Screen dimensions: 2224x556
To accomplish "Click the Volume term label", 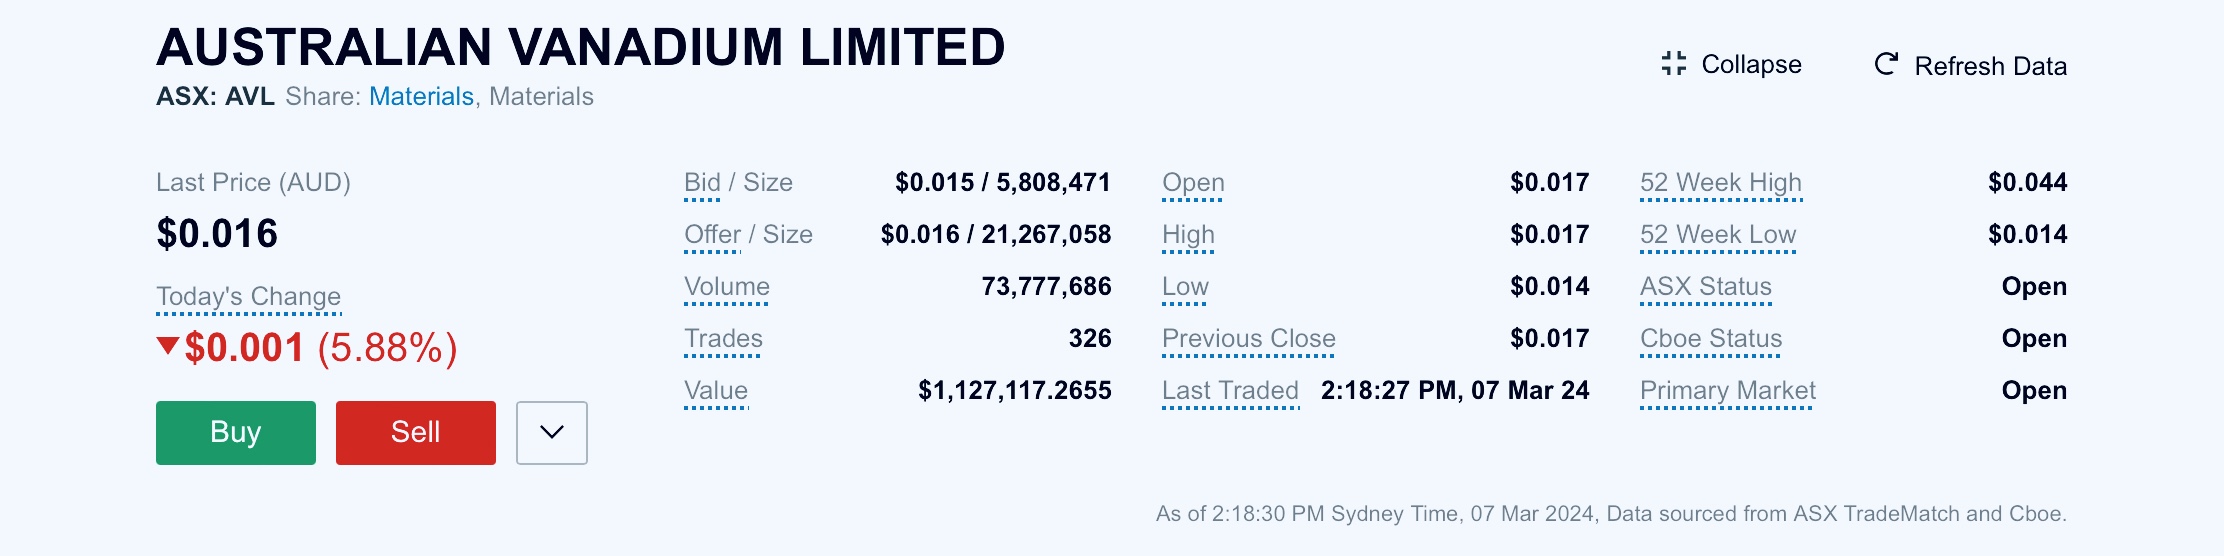I will (727, 287).
